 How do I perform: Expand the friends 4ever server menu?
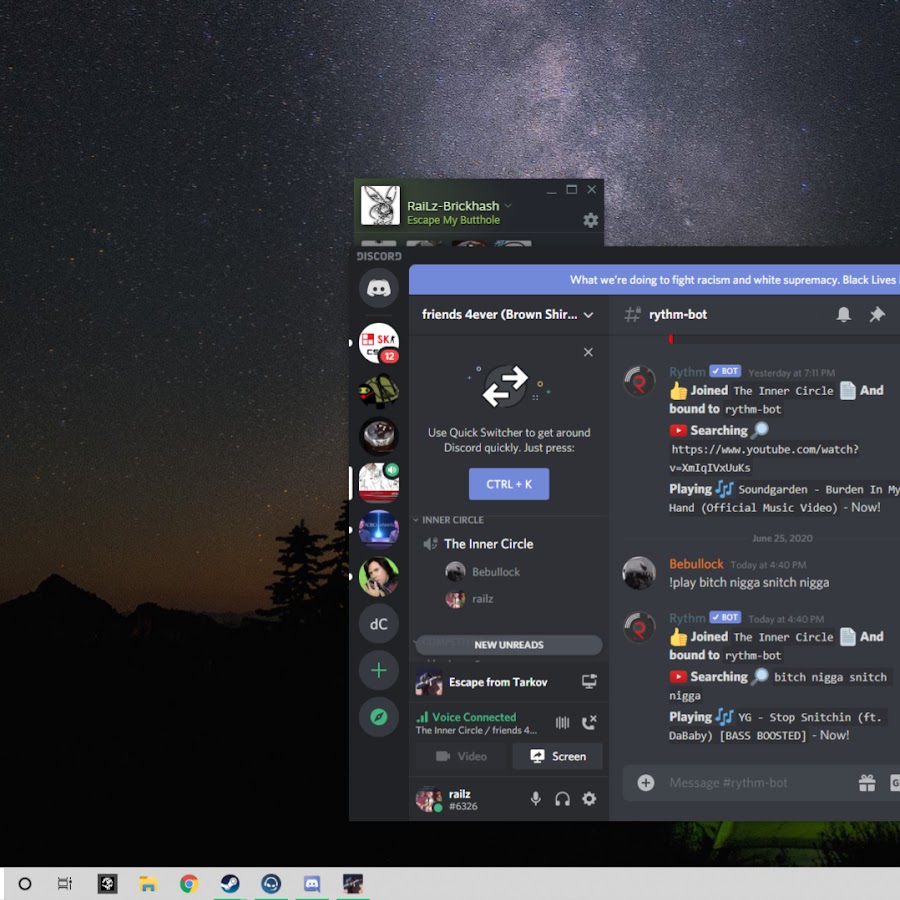509,315
